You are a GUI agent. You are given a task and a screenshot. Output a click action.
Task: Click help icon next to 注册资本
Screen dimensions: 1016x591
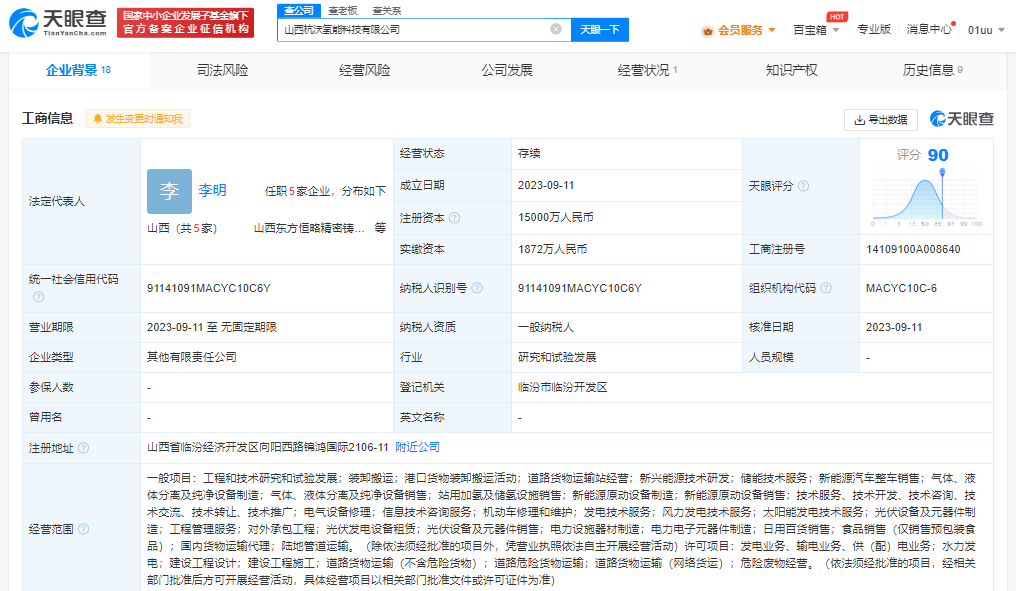455,218
